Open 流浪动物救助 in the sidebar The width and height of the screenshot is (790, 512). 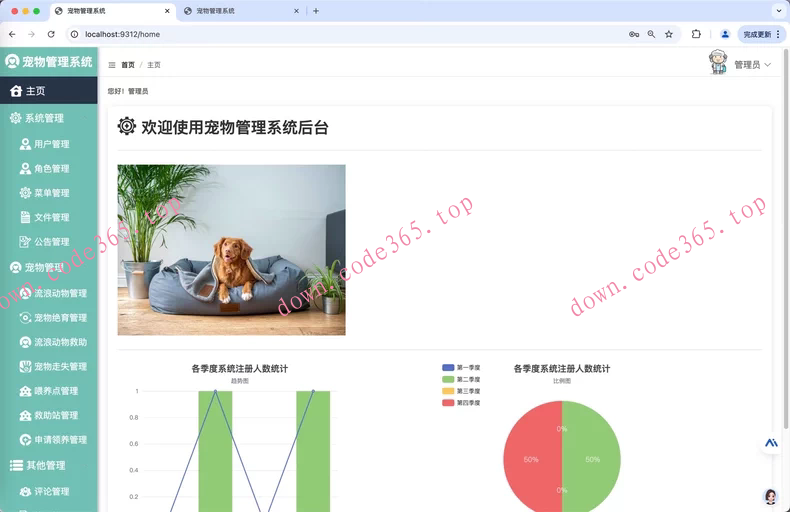[x=48, y=342]
